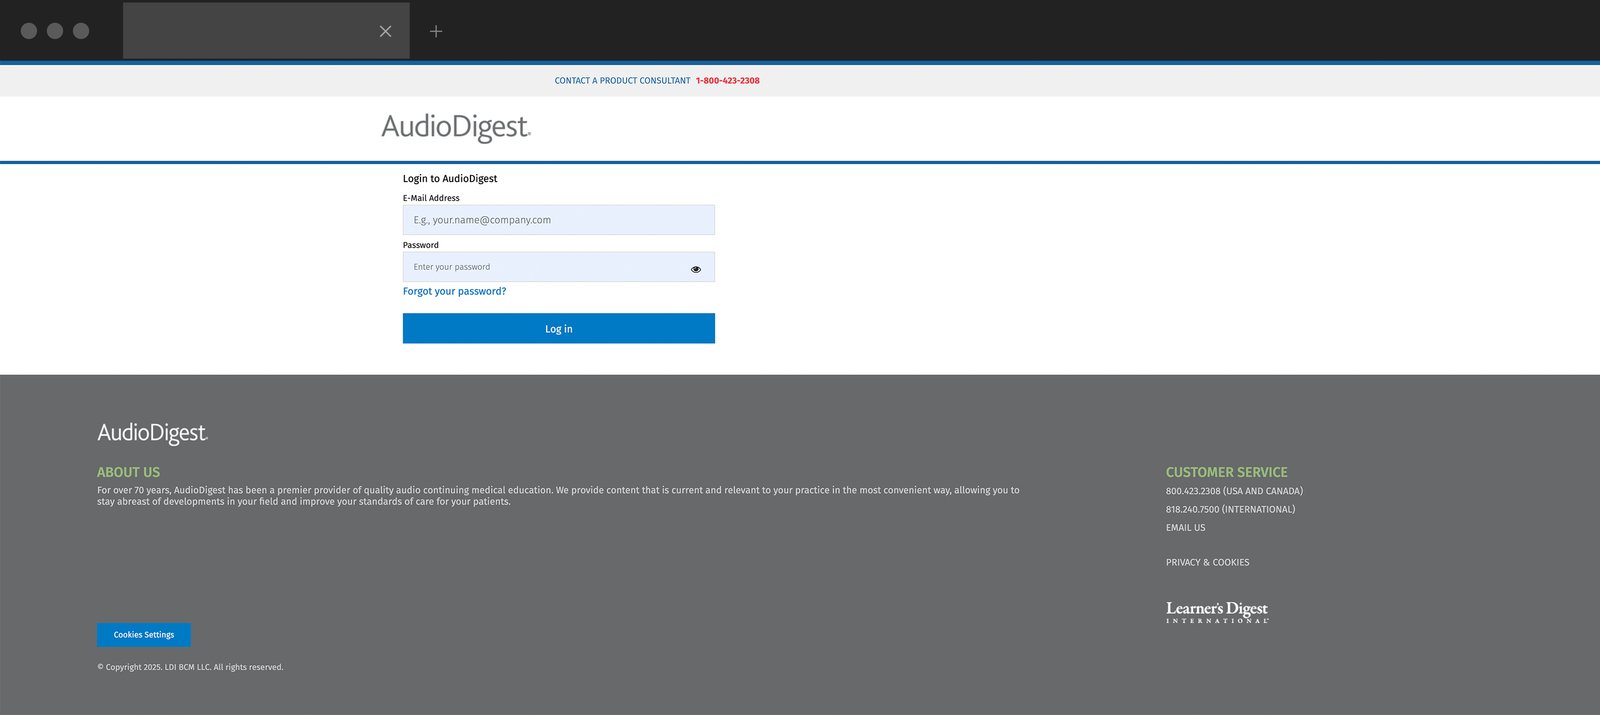Toggle password visibility eye icon
The width and height of the screenshot is (1600, 715).
coord(696,269)
